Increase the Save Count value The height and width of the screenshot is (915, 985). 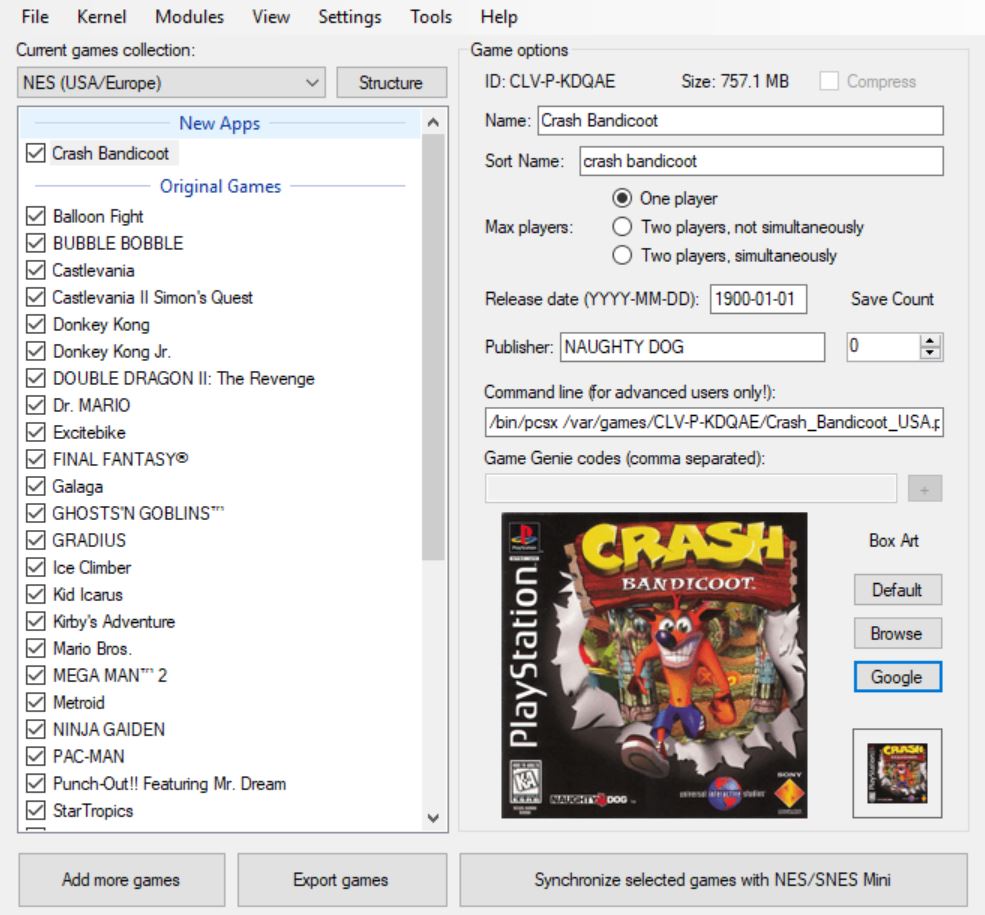point(930,340)
